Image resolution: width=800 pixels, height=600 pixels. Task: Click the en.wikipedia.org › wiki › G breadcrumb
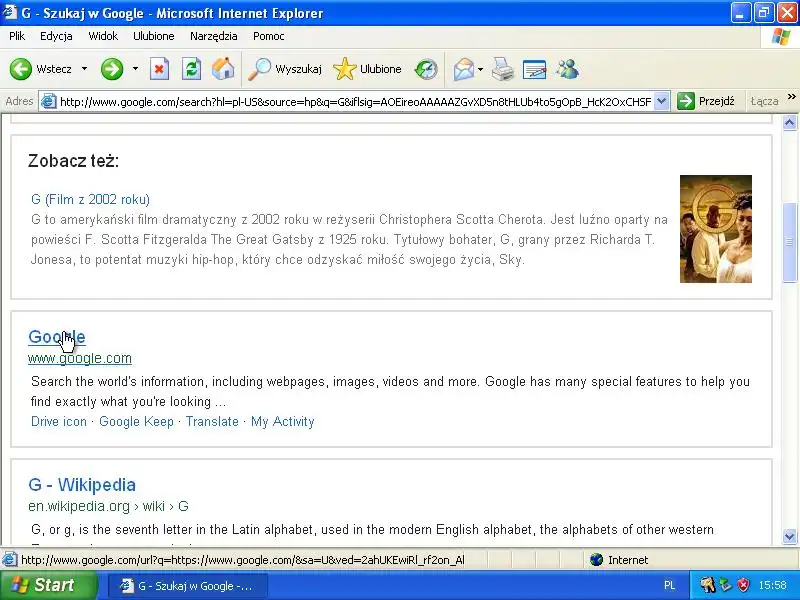[x=108, y=506]
